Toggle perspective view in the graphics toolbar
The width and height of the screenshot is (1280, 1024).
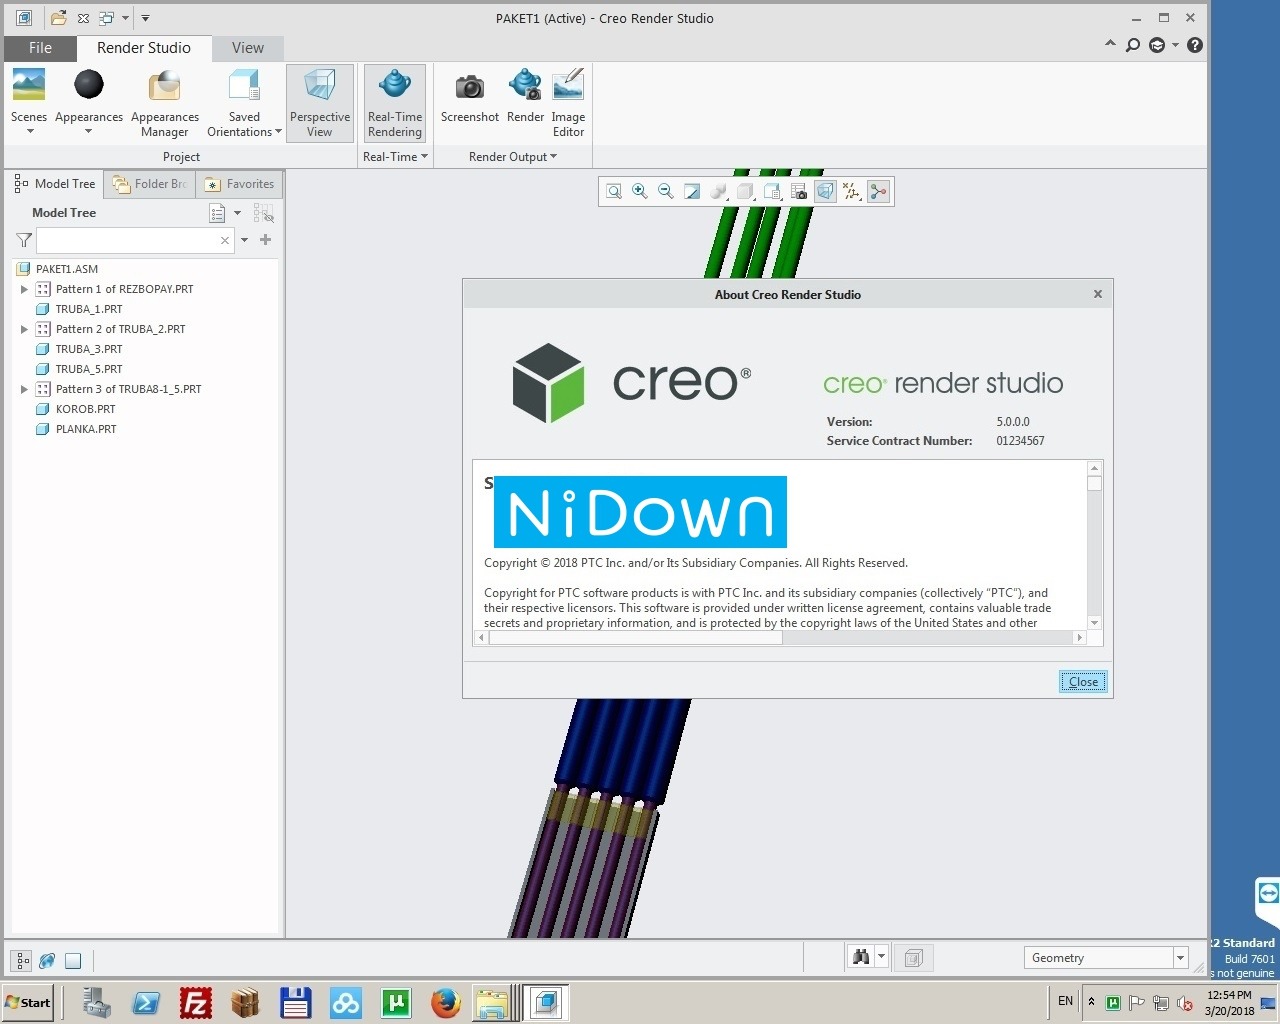tap(825, 192)
